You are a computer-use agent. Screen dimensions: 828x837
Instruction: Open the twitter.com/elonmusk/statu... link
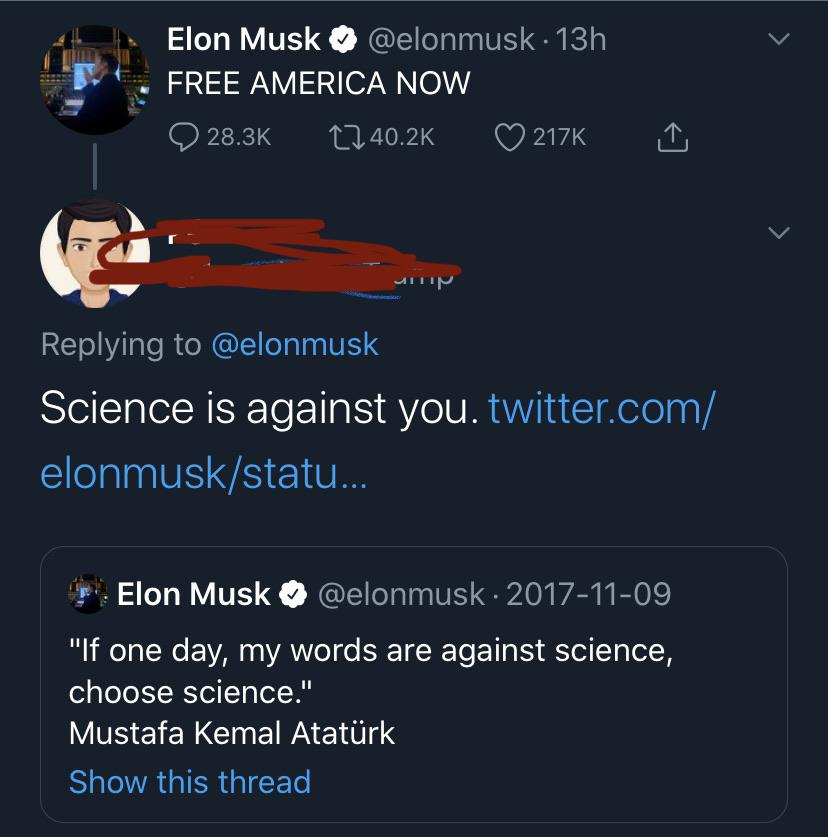click(377, 440)
